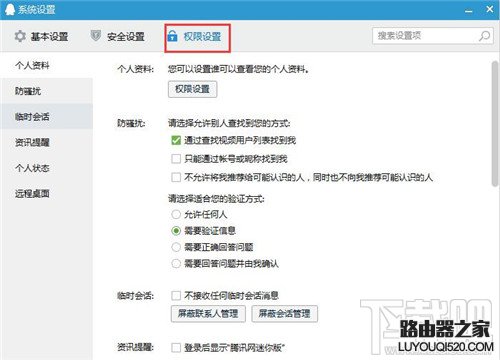Select 临时会话 in the left sidebar
Image resolution: width=500 pixels, height=360 pixels.
[x=46, y=116]
